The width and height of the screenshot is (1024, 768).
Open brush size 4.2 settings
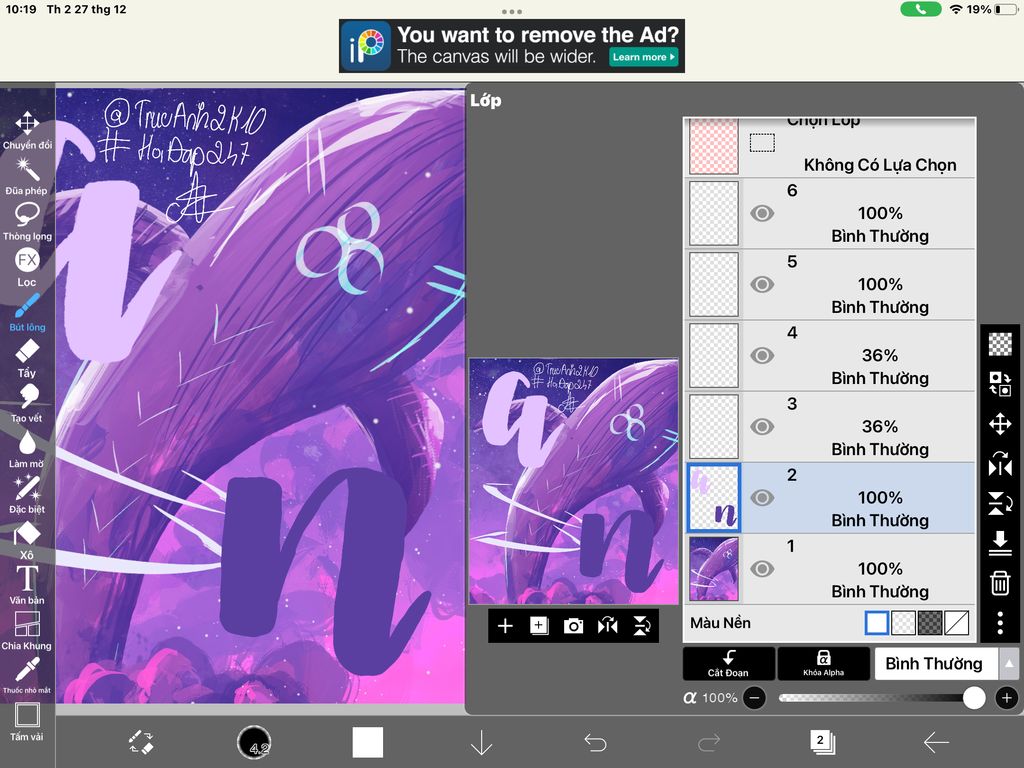(x=253, y=743)
